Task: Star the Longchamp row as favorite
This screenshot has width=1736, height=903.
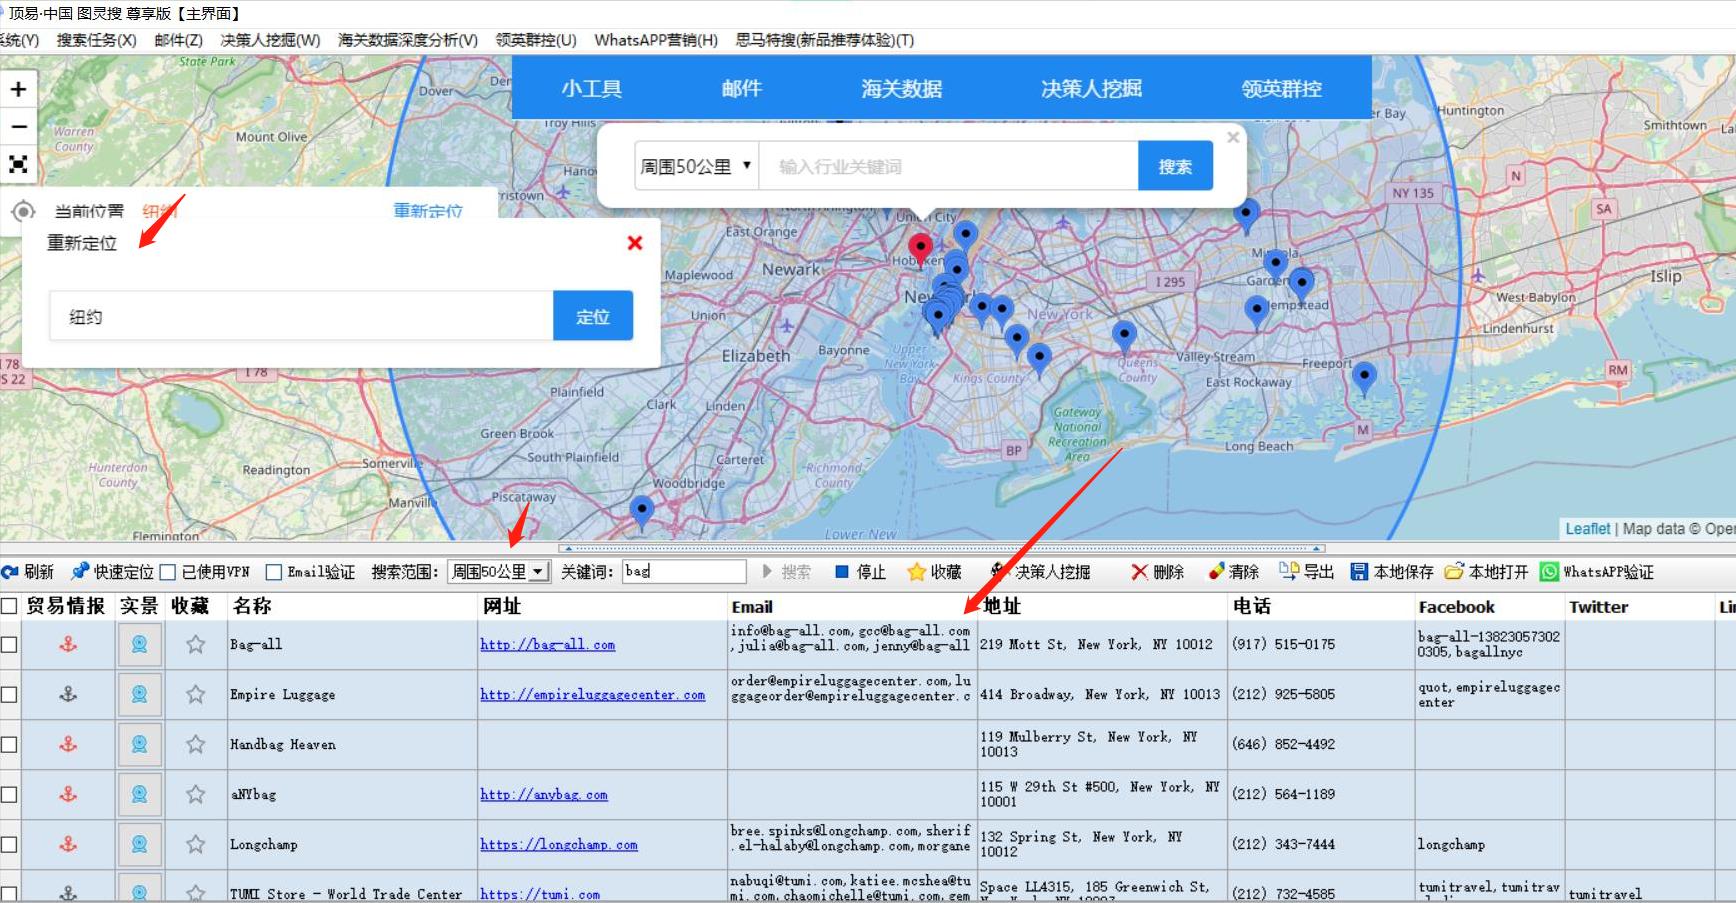Action: point(195,844)
